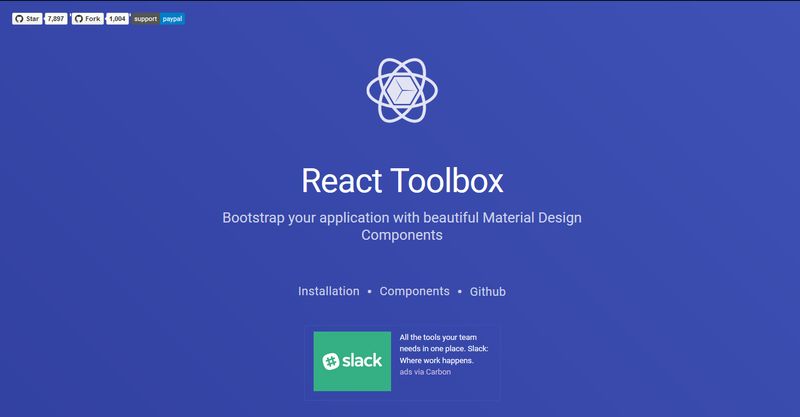The height and width of the screenshot is (417, 800).
Task: Click the React Toolbox heading
Action: tap(402, 181)
